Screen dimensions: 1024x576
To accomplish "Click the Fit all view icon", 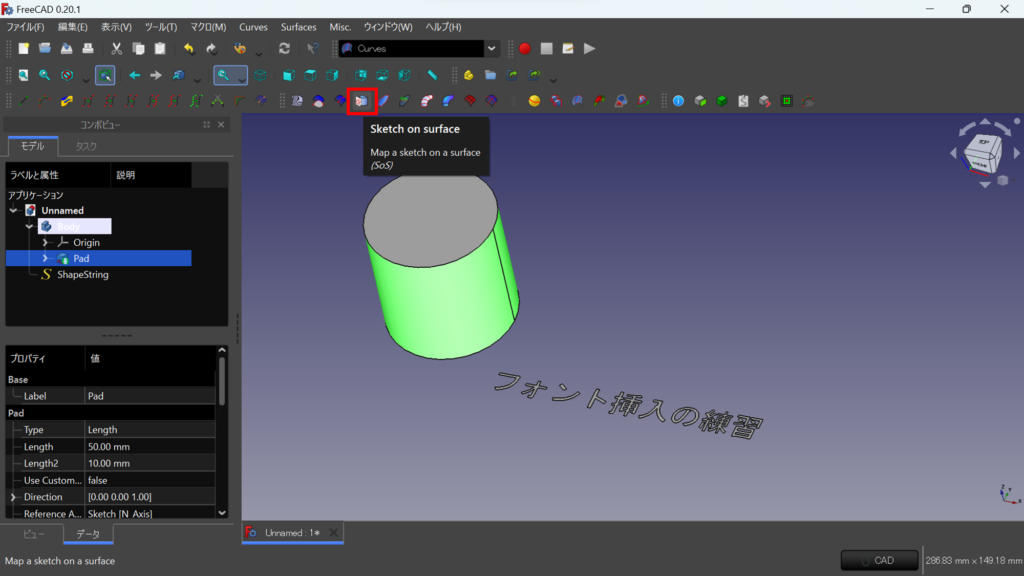I will 24,75.
